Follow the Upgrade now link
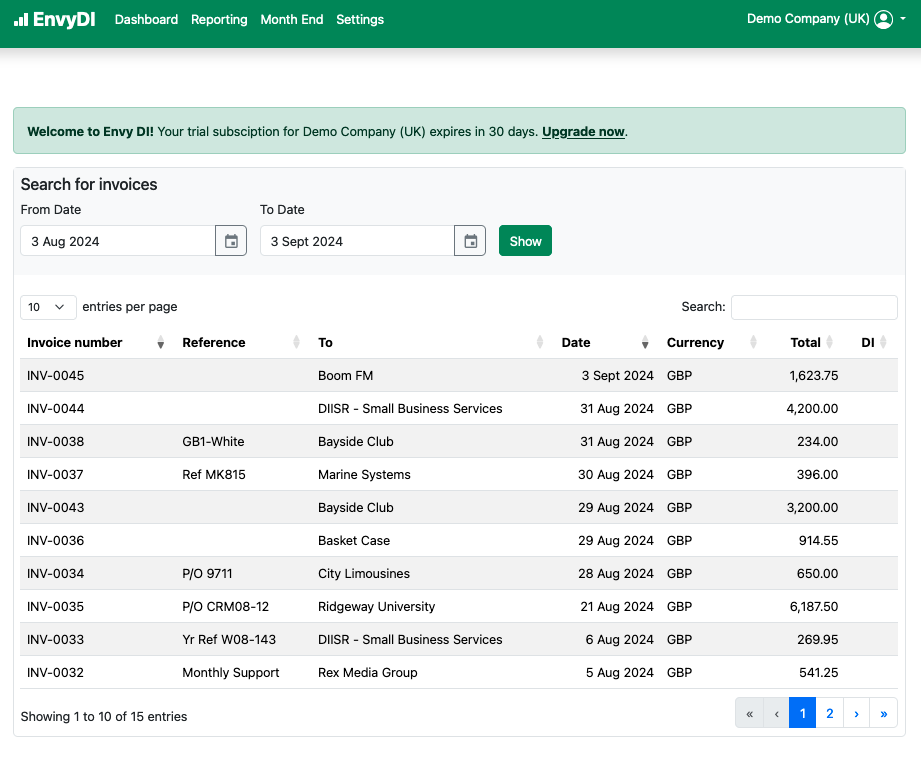This screenshot has width=921, height=760. [583, 132]
